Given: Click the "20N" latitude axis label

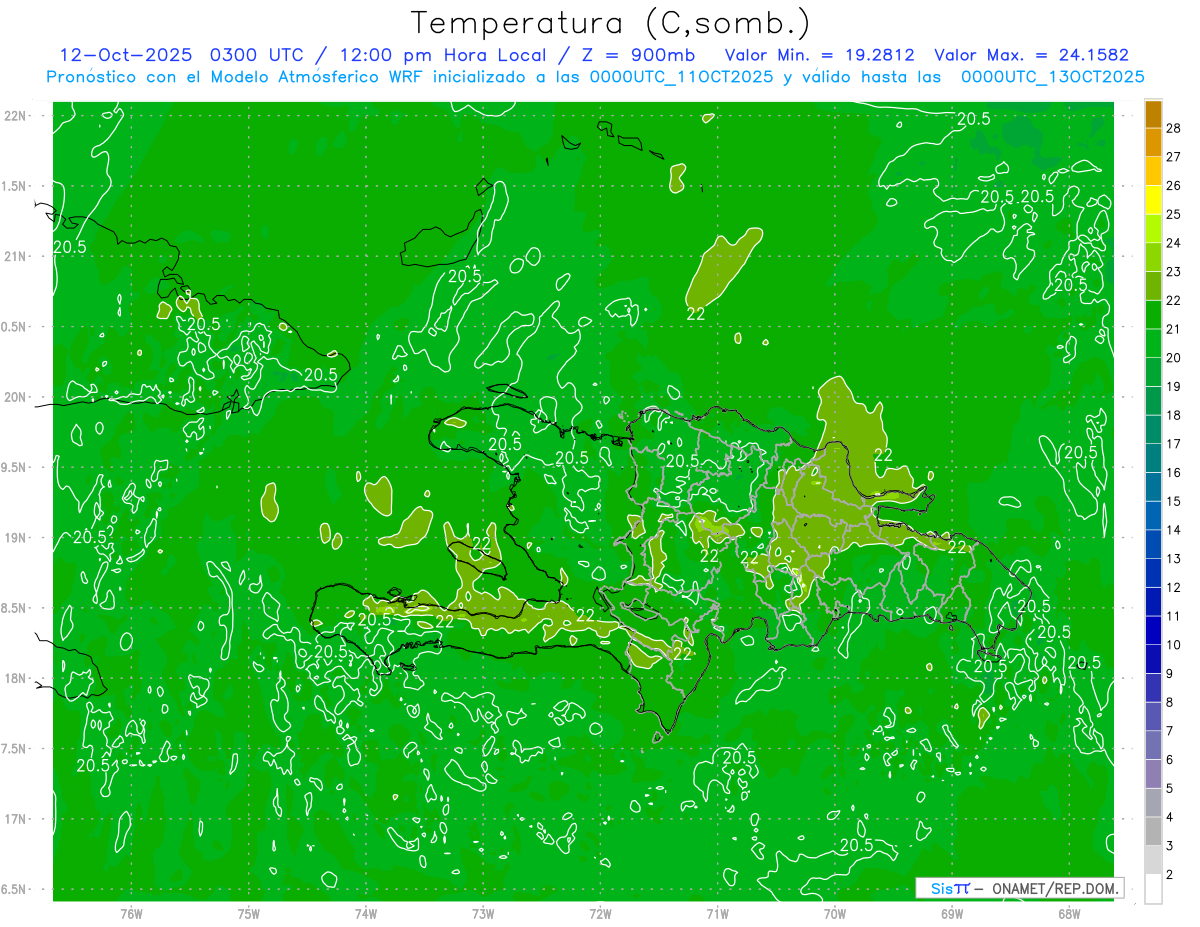Looking at the screenshot, I should tap(16, 397).
